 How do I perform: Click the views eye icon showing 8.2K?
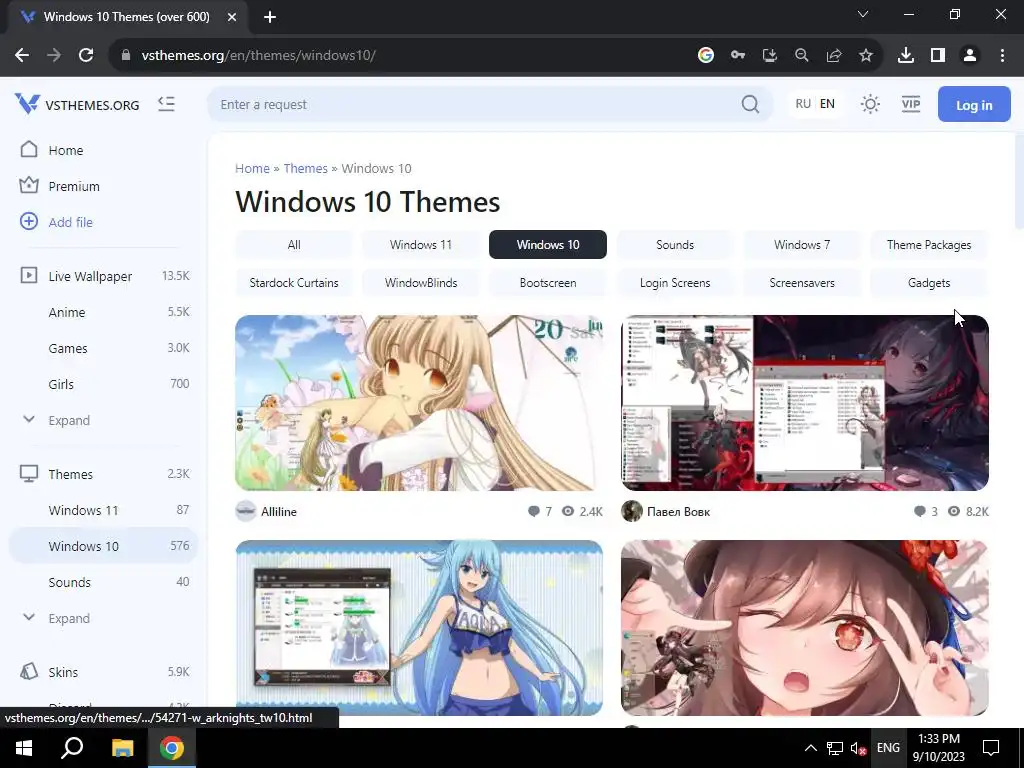[954, 511]
